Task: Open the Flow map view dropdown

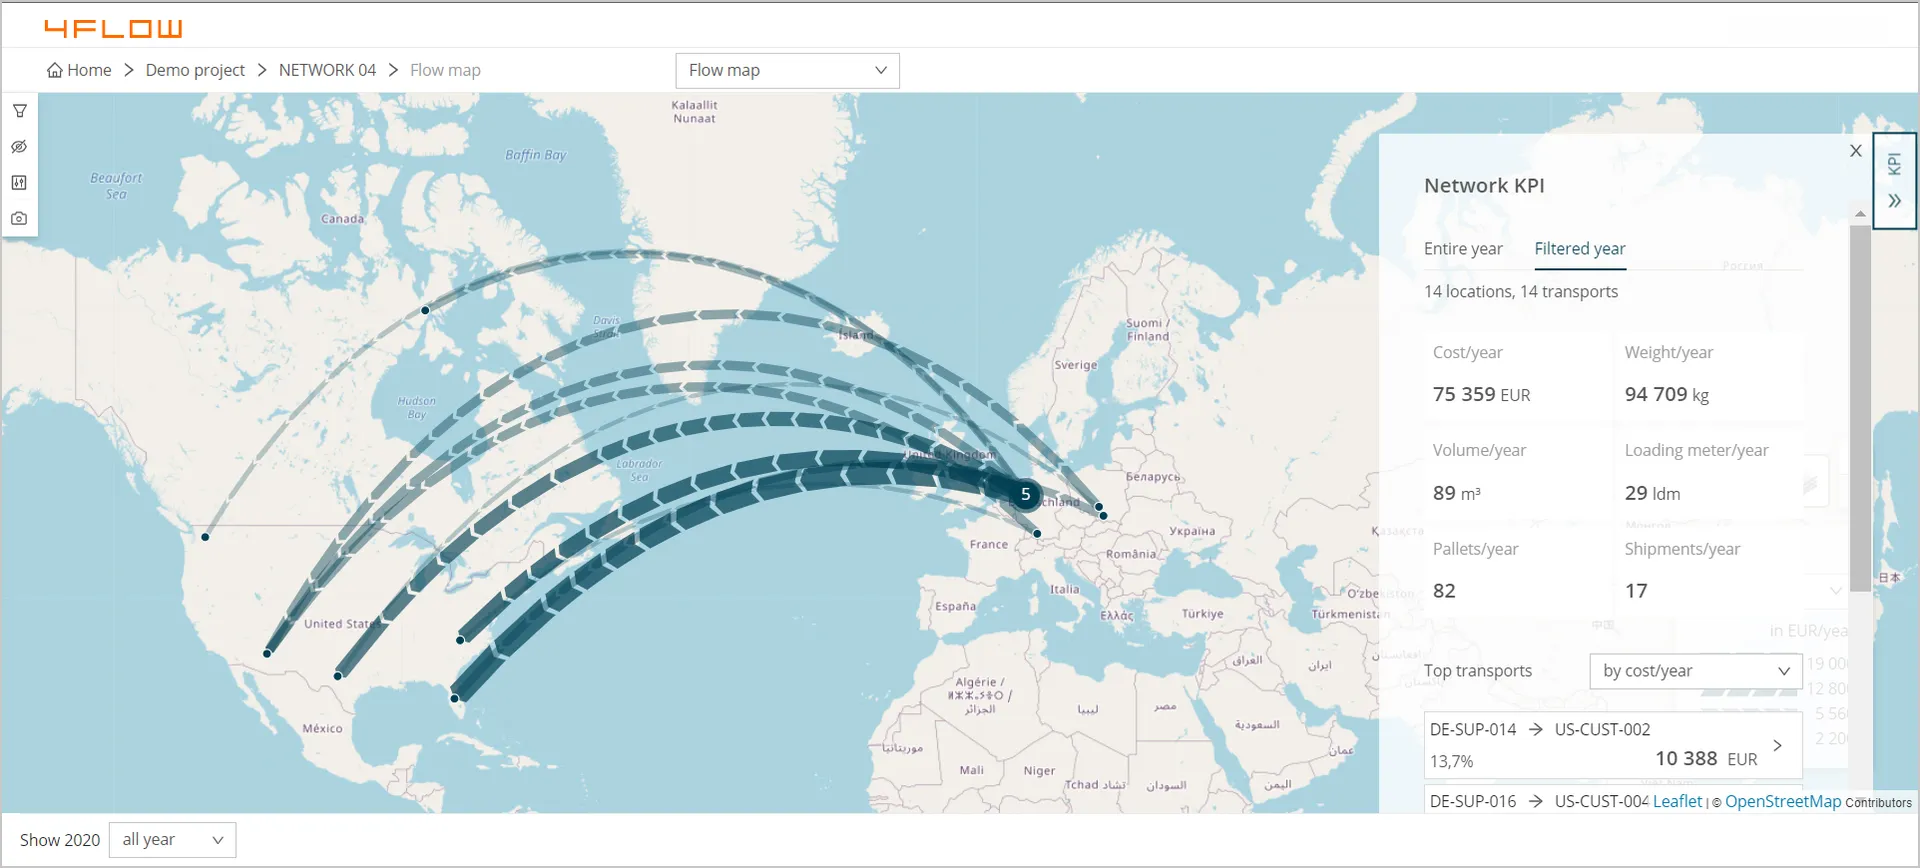Action: tap(787, 71)
